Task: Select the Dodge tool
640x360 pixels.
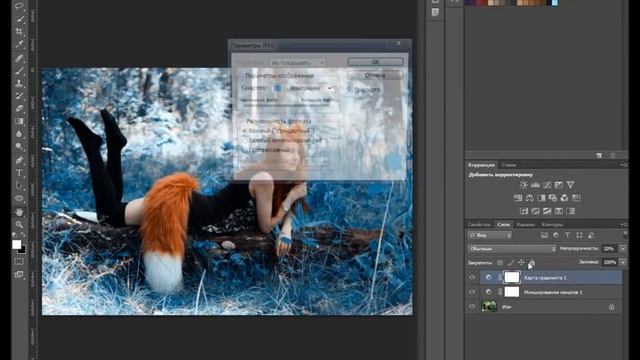Action: coord(19,147)
